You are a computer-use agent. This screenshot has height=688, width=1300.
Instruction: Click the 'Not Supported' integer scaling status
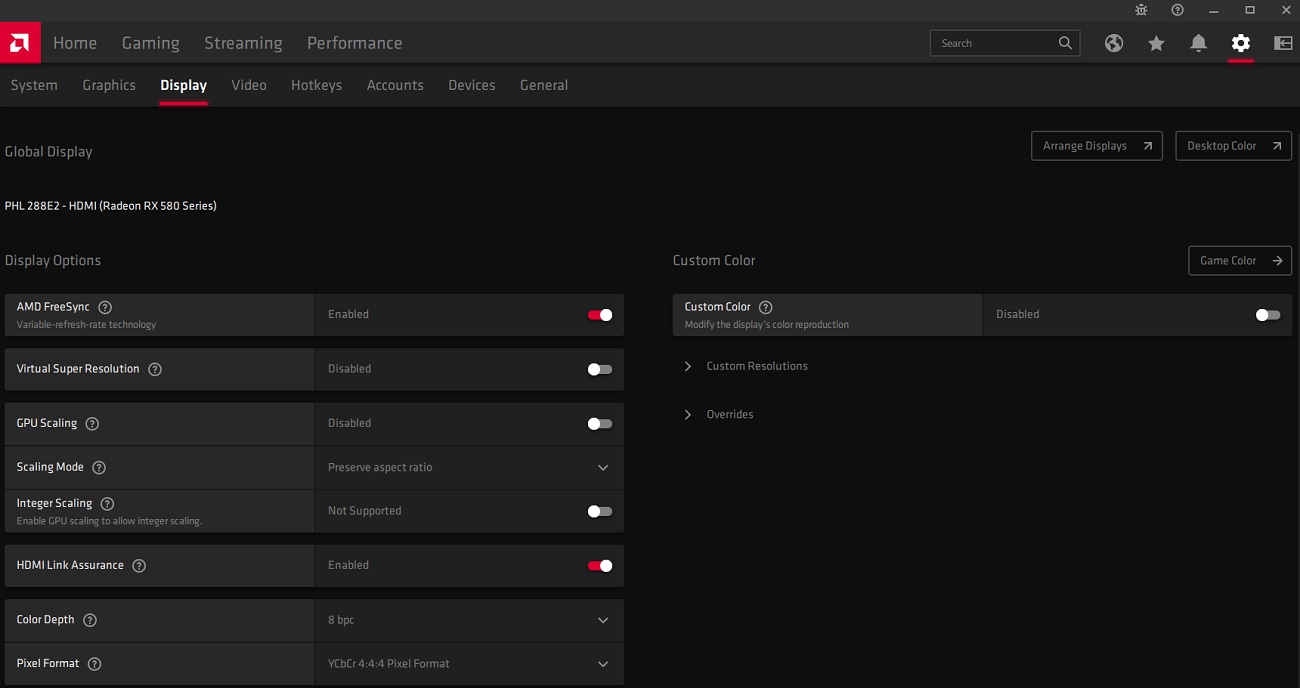(x=365, y=511)
